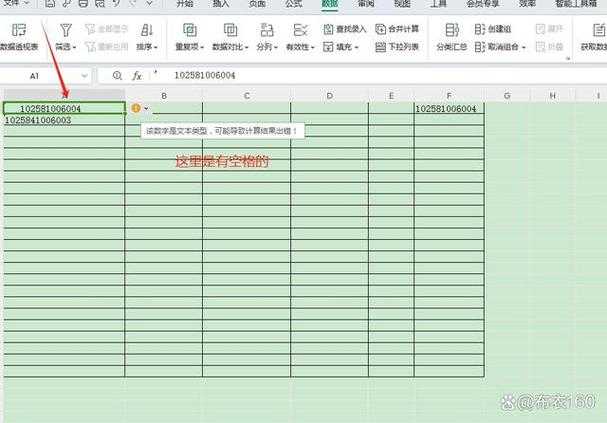Click the Sort (排序) icon
607x423 pixels.
point(146,31)
